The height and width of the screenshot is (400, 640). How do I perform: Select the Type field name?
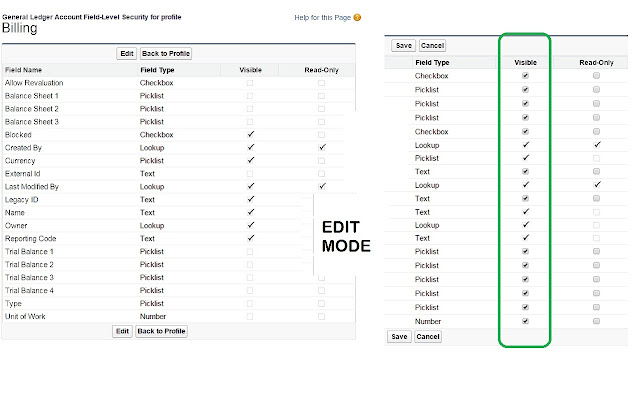(x=13, y=304)
